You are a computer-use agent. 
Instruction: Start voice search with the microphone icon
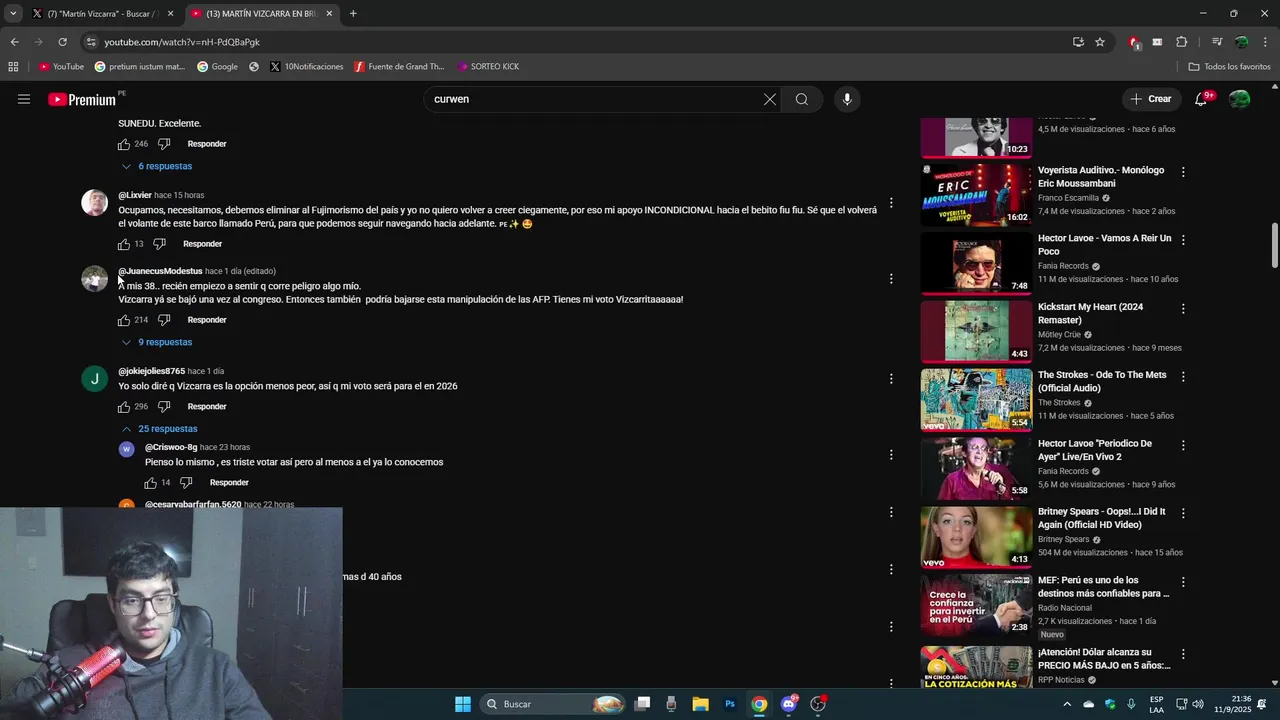click(x=847, y=99)
